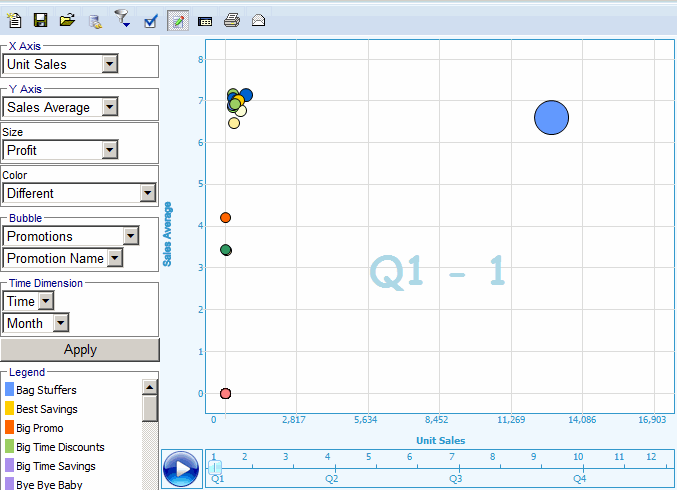The width and height of the screenshot is (677, 490).
Task: Open the X Axis Unit Sales dropdown
Action: 110,64
